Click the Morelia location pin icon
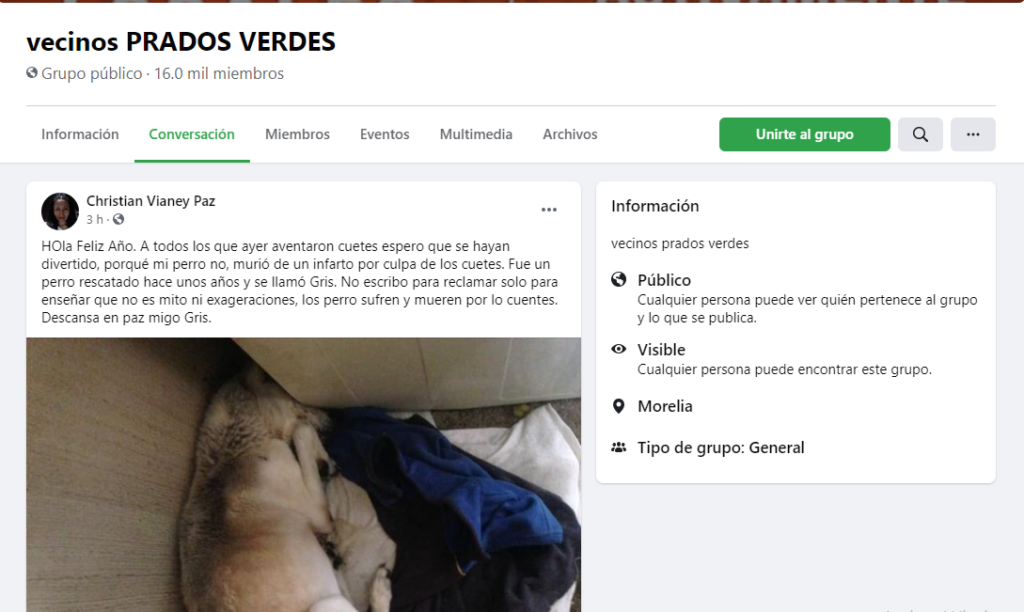Viewport: 1024px width, 612px height. click(x=618, y=406)
